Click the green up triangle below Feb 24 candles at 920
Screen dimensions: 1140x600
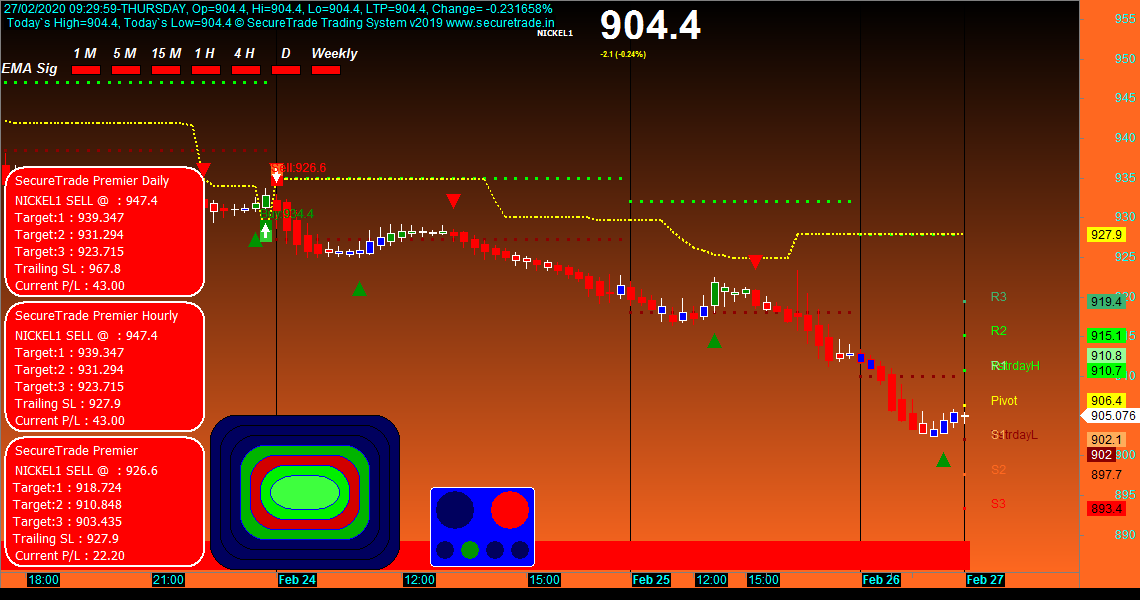click(359, 289)
